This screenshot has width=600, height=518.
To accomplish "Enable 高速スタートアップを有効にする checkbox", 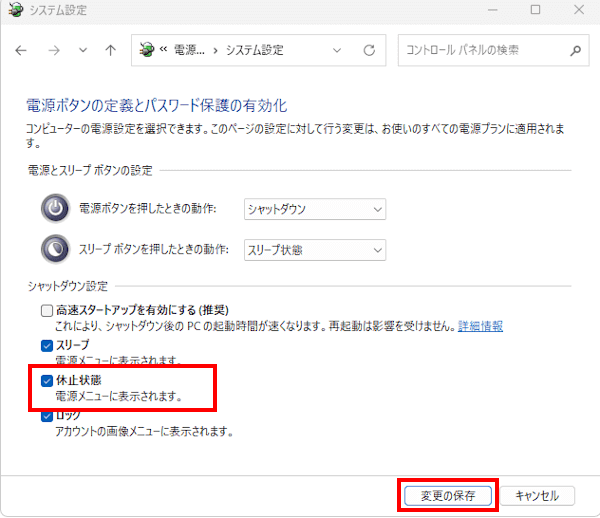I will (47, 311).
